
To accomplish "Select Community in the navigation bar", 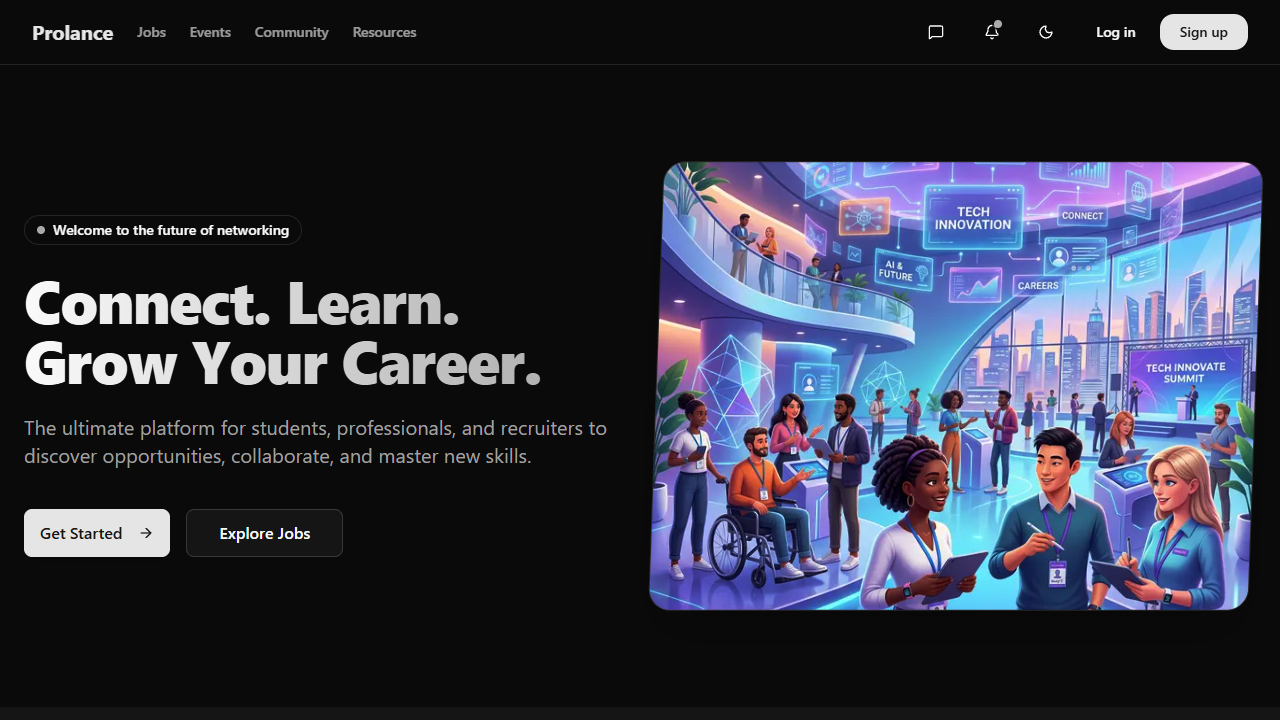I will click(x=291, y=32).
